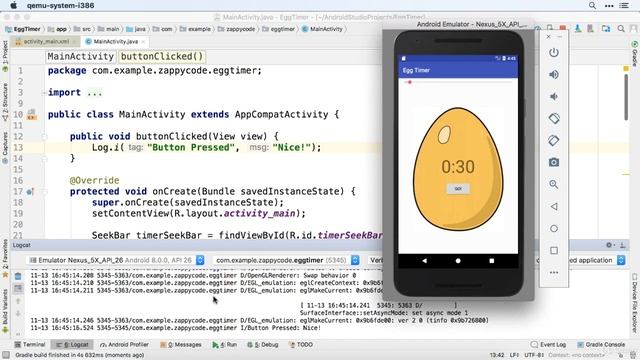The image size is (640, 360).
Task: Raise volume in the emulator toolbar
Action: click(553, 75)
